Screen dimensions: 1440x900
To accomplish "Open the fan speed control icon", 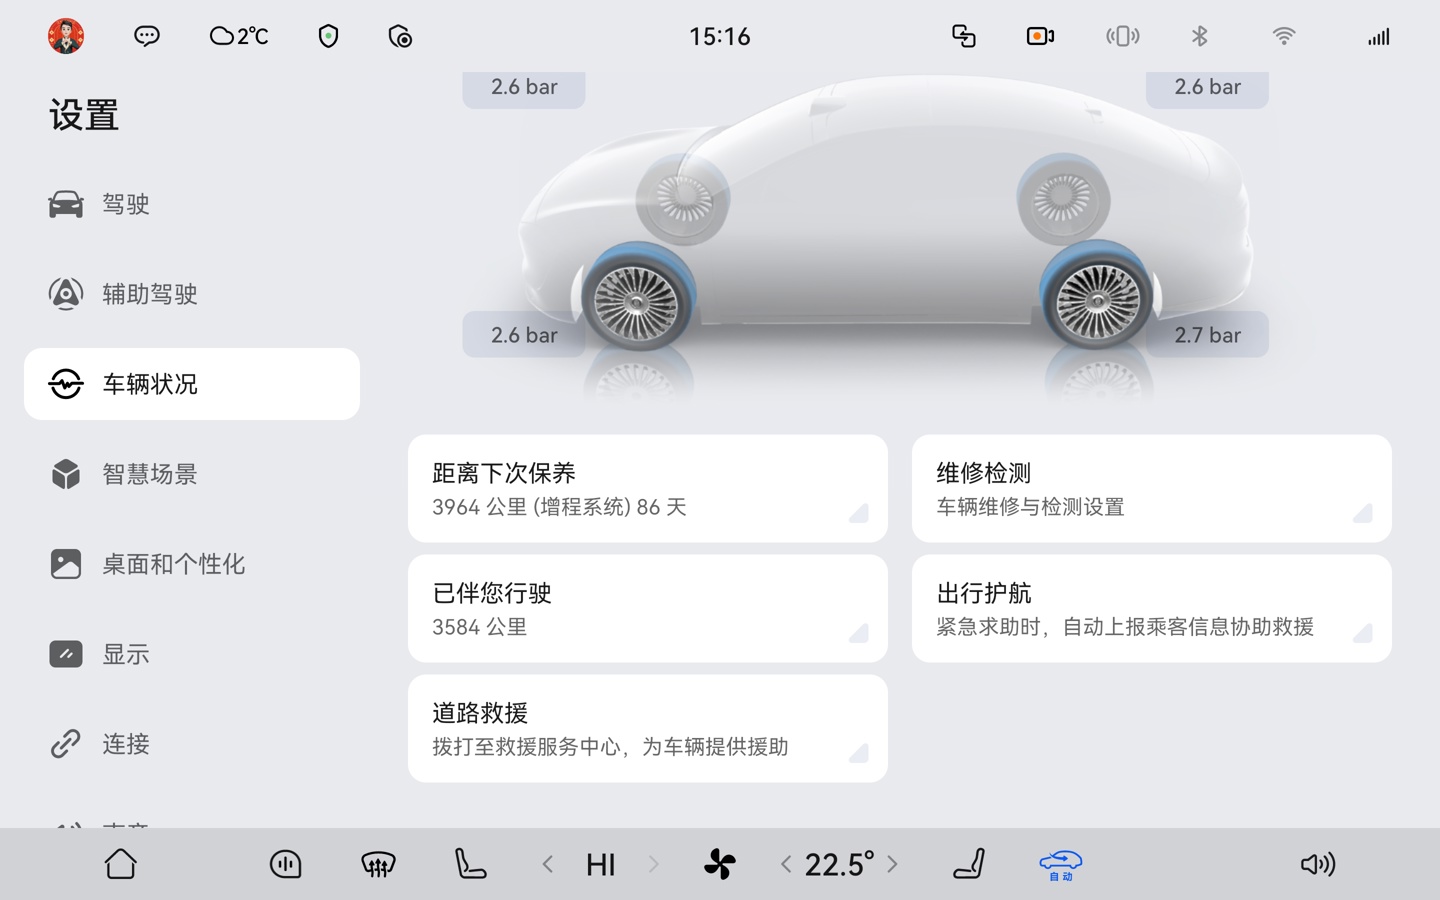I will pos(719,864).
